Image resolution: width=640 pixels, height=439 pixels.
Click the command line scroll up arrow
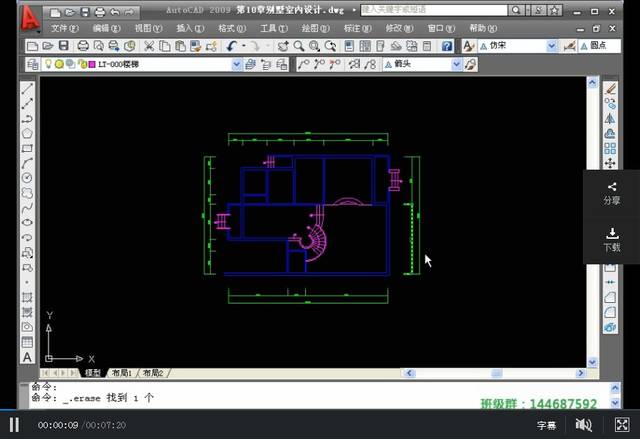pos(615,388)
